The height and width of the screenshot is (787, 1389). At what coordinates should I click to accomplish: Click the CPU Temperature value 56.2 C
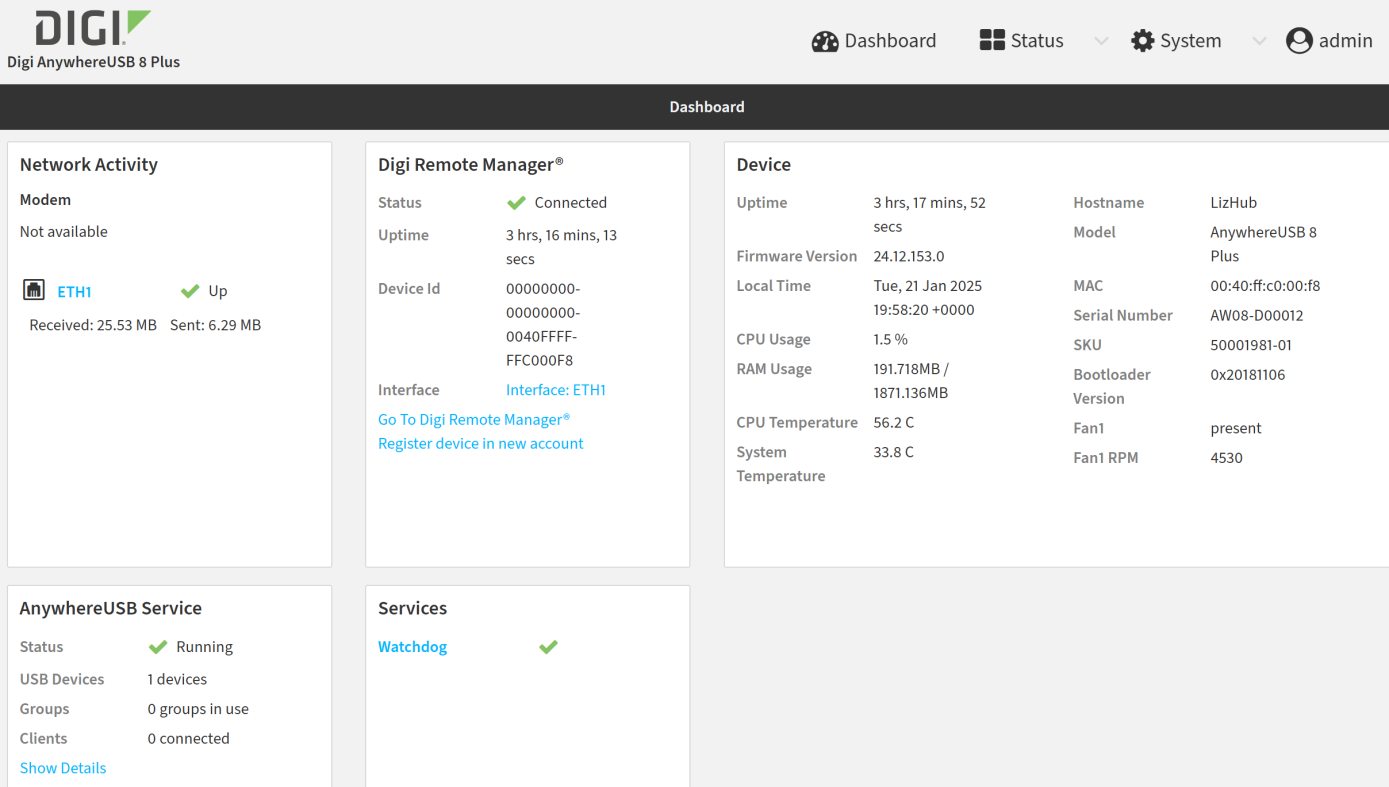point(894,423)
